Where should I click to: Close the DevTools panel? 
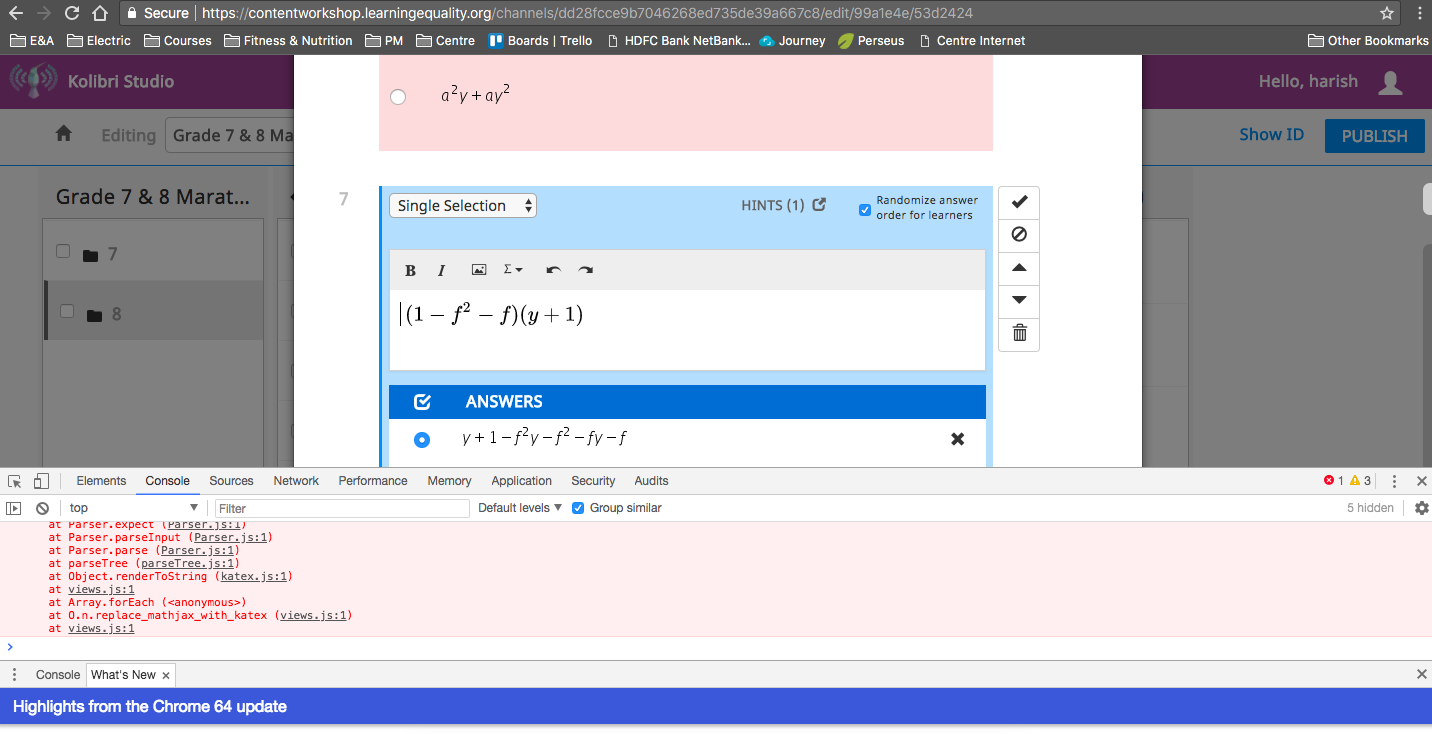point(1421,481)
